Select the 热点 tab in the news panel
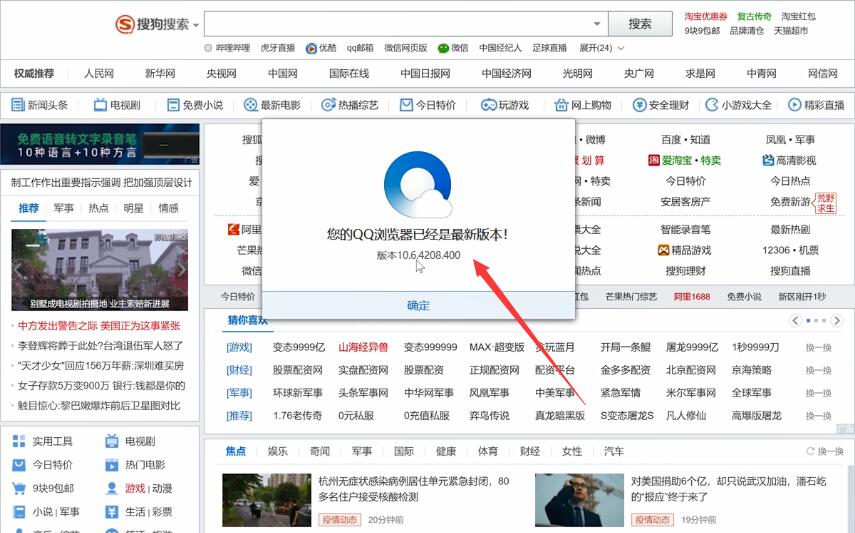Viewport: 855px width, 533px height. [99, 208]
